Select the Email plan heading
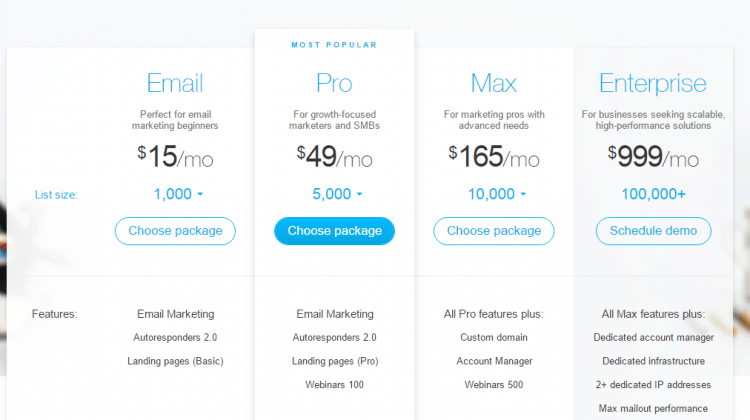750x420 pixels. [175, 83]
